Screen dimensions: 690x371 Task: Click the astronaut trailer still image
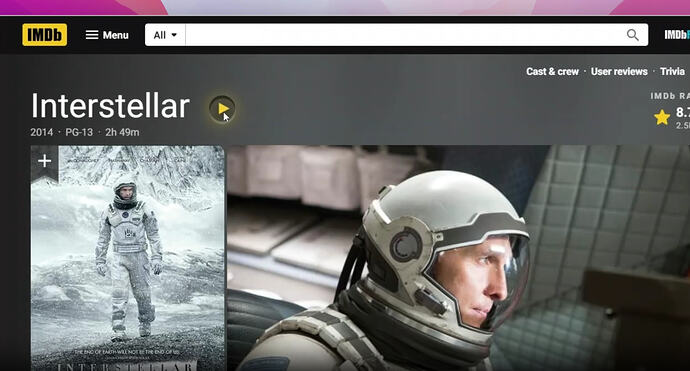coord(459,258)
